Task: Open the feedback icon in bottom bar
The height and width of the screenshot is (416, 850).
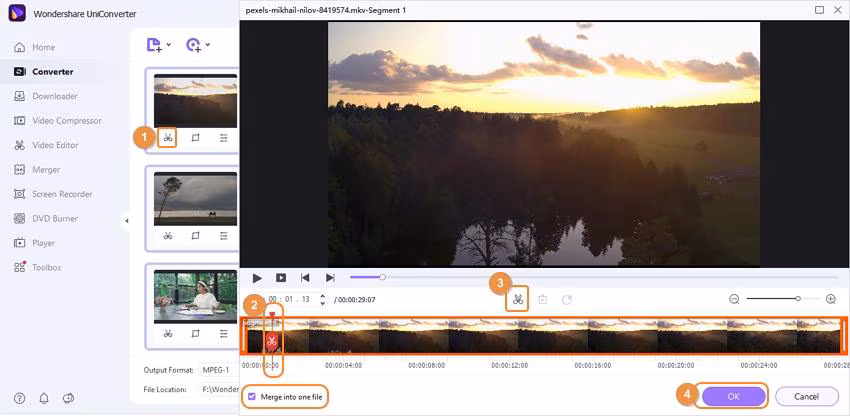Action: (68, 399)
